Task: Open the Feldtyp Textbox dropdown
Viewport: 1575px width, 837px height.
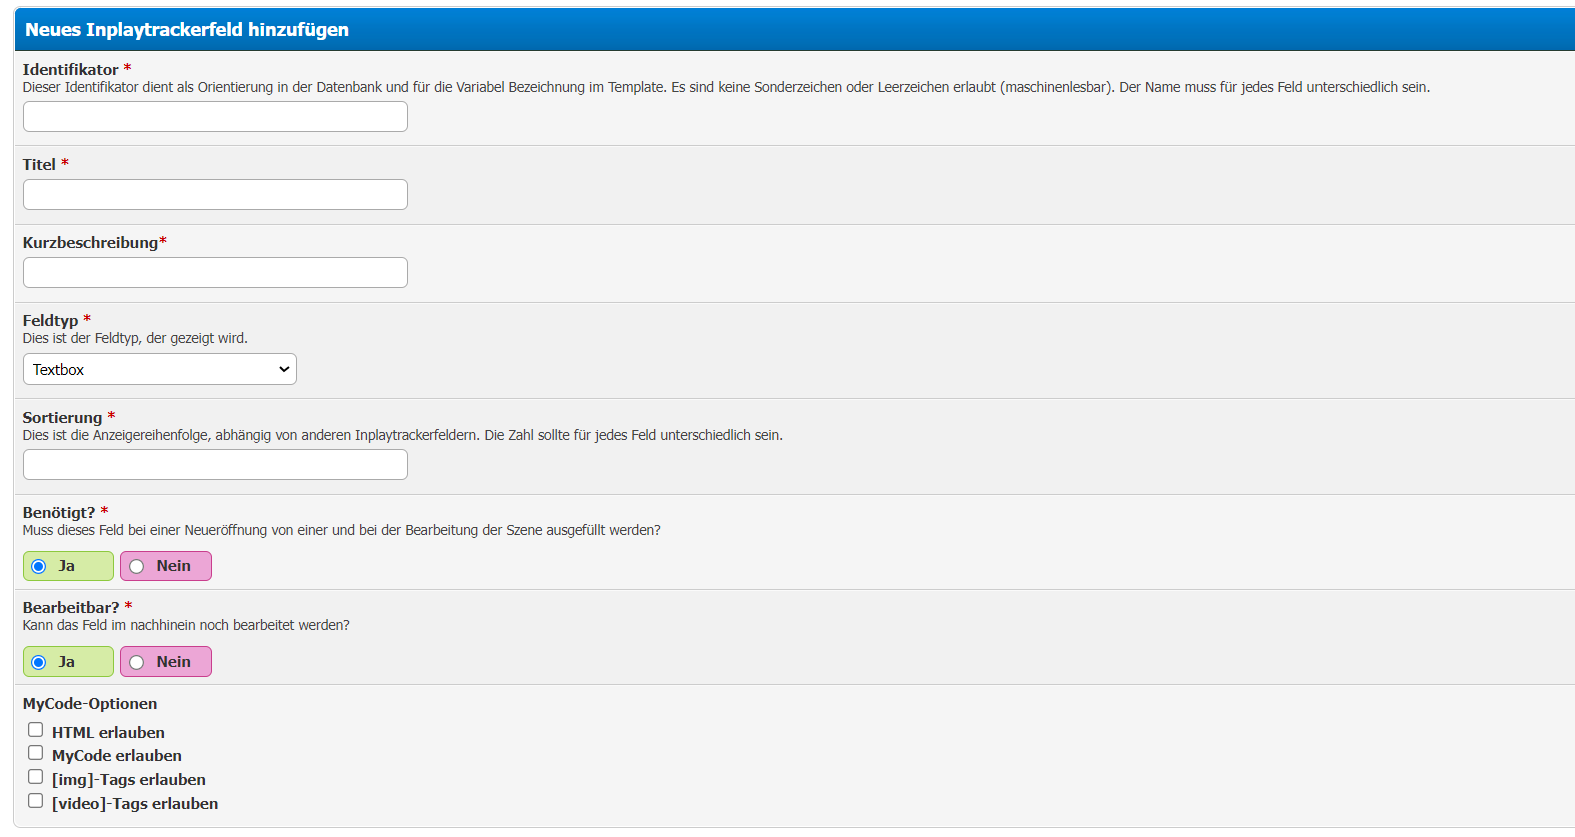Action: (x=160, y=369)
